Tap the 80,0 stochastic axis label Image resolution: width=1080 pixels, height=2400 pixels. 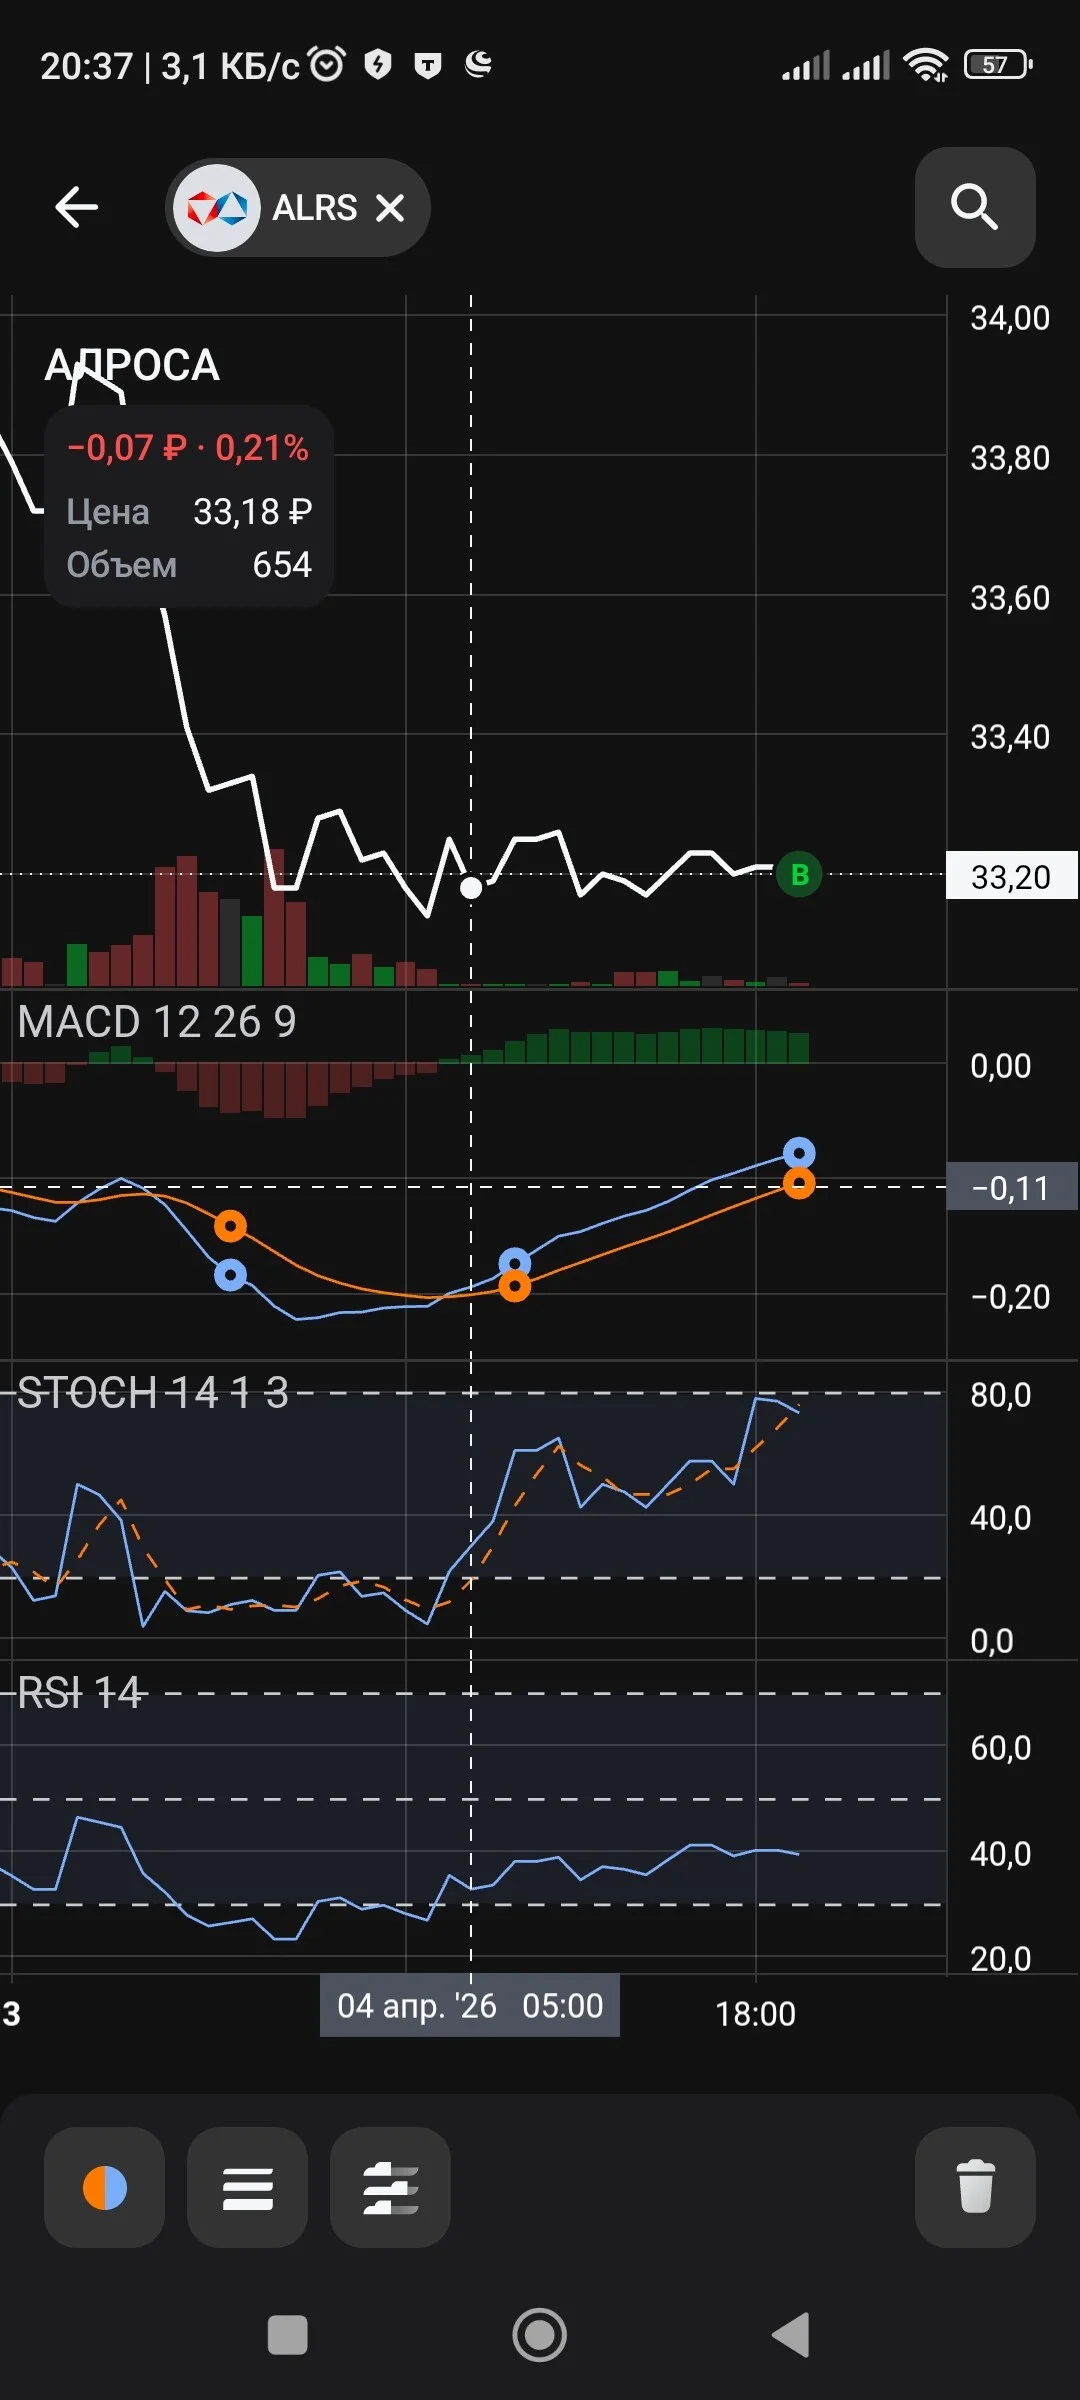point(1000,1394)
